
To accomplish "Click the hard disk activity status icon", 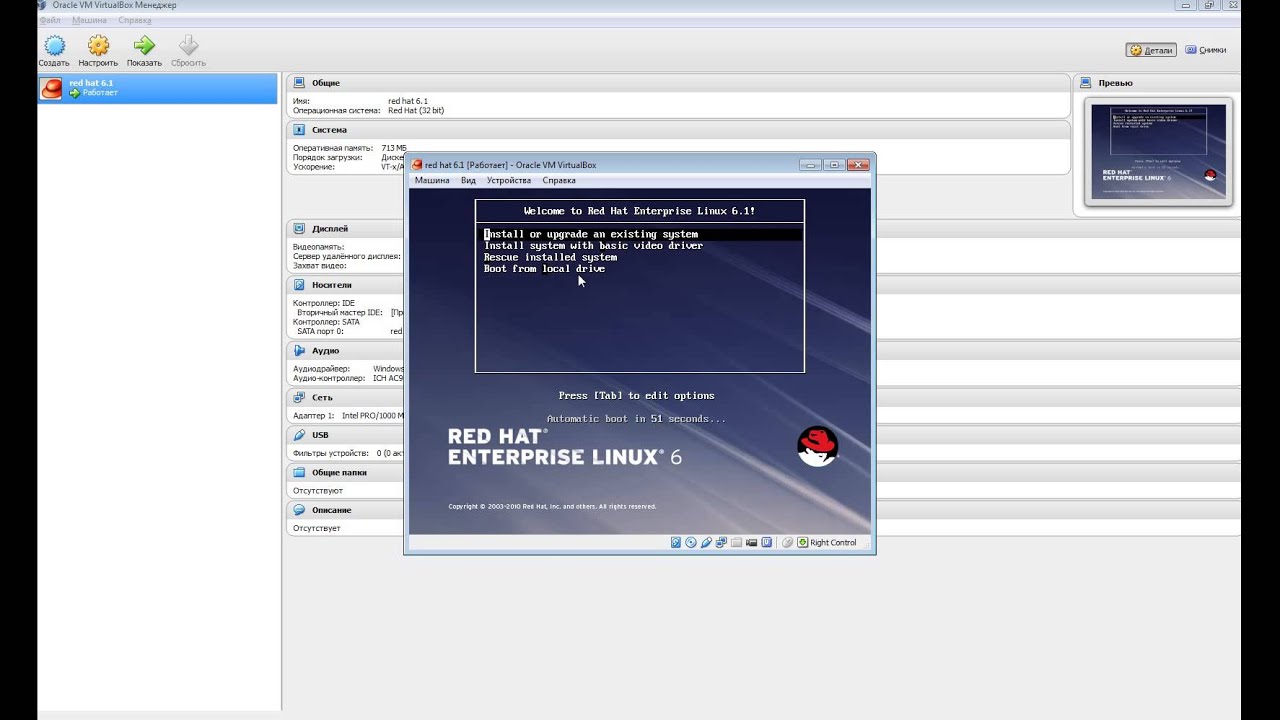I will pyautogui.click(x=676, y=542).
